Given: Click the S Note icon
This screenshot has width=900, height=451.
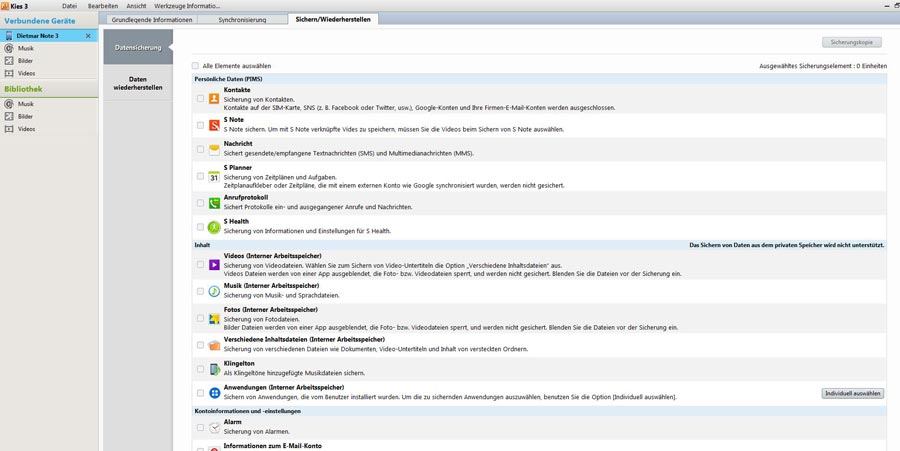Looking at the screenshot, I should click(214, 125).
